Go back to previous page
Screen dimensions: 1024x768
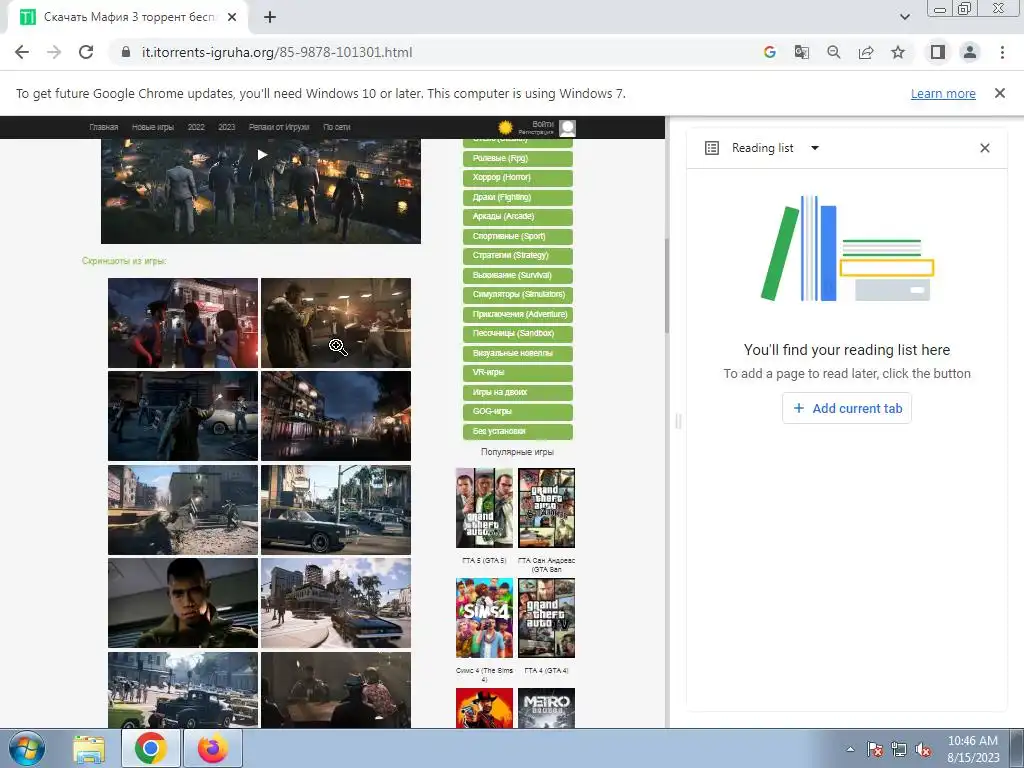coord(22,52)
